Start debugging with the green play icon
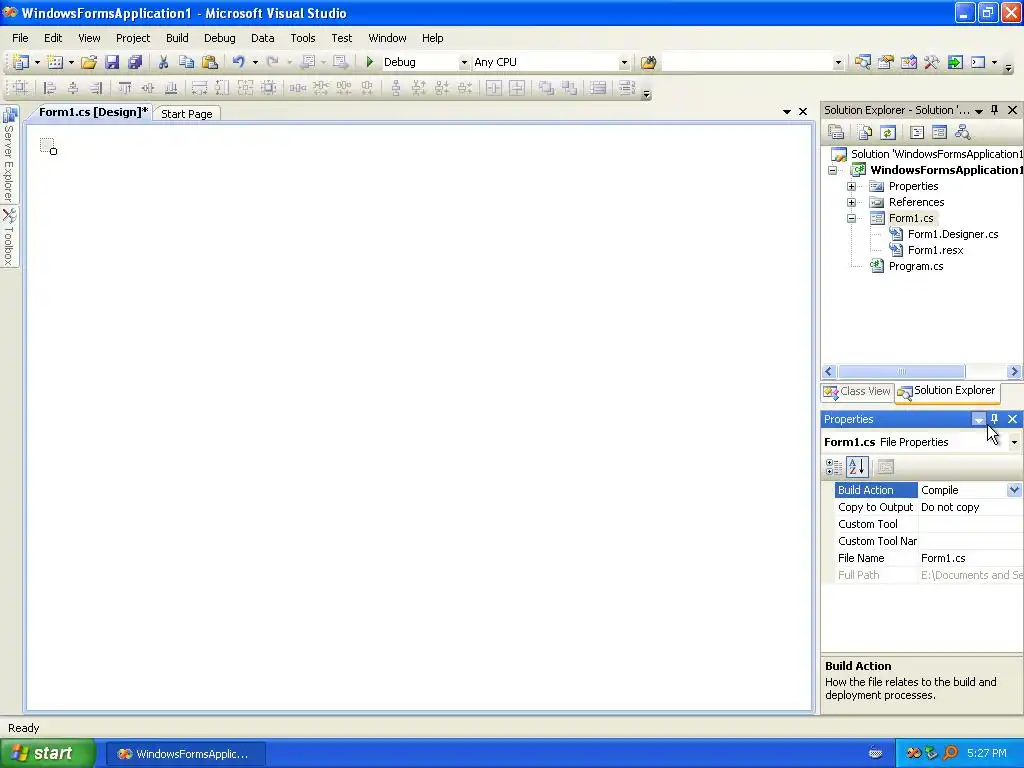1024x768 pixels. 370,62
